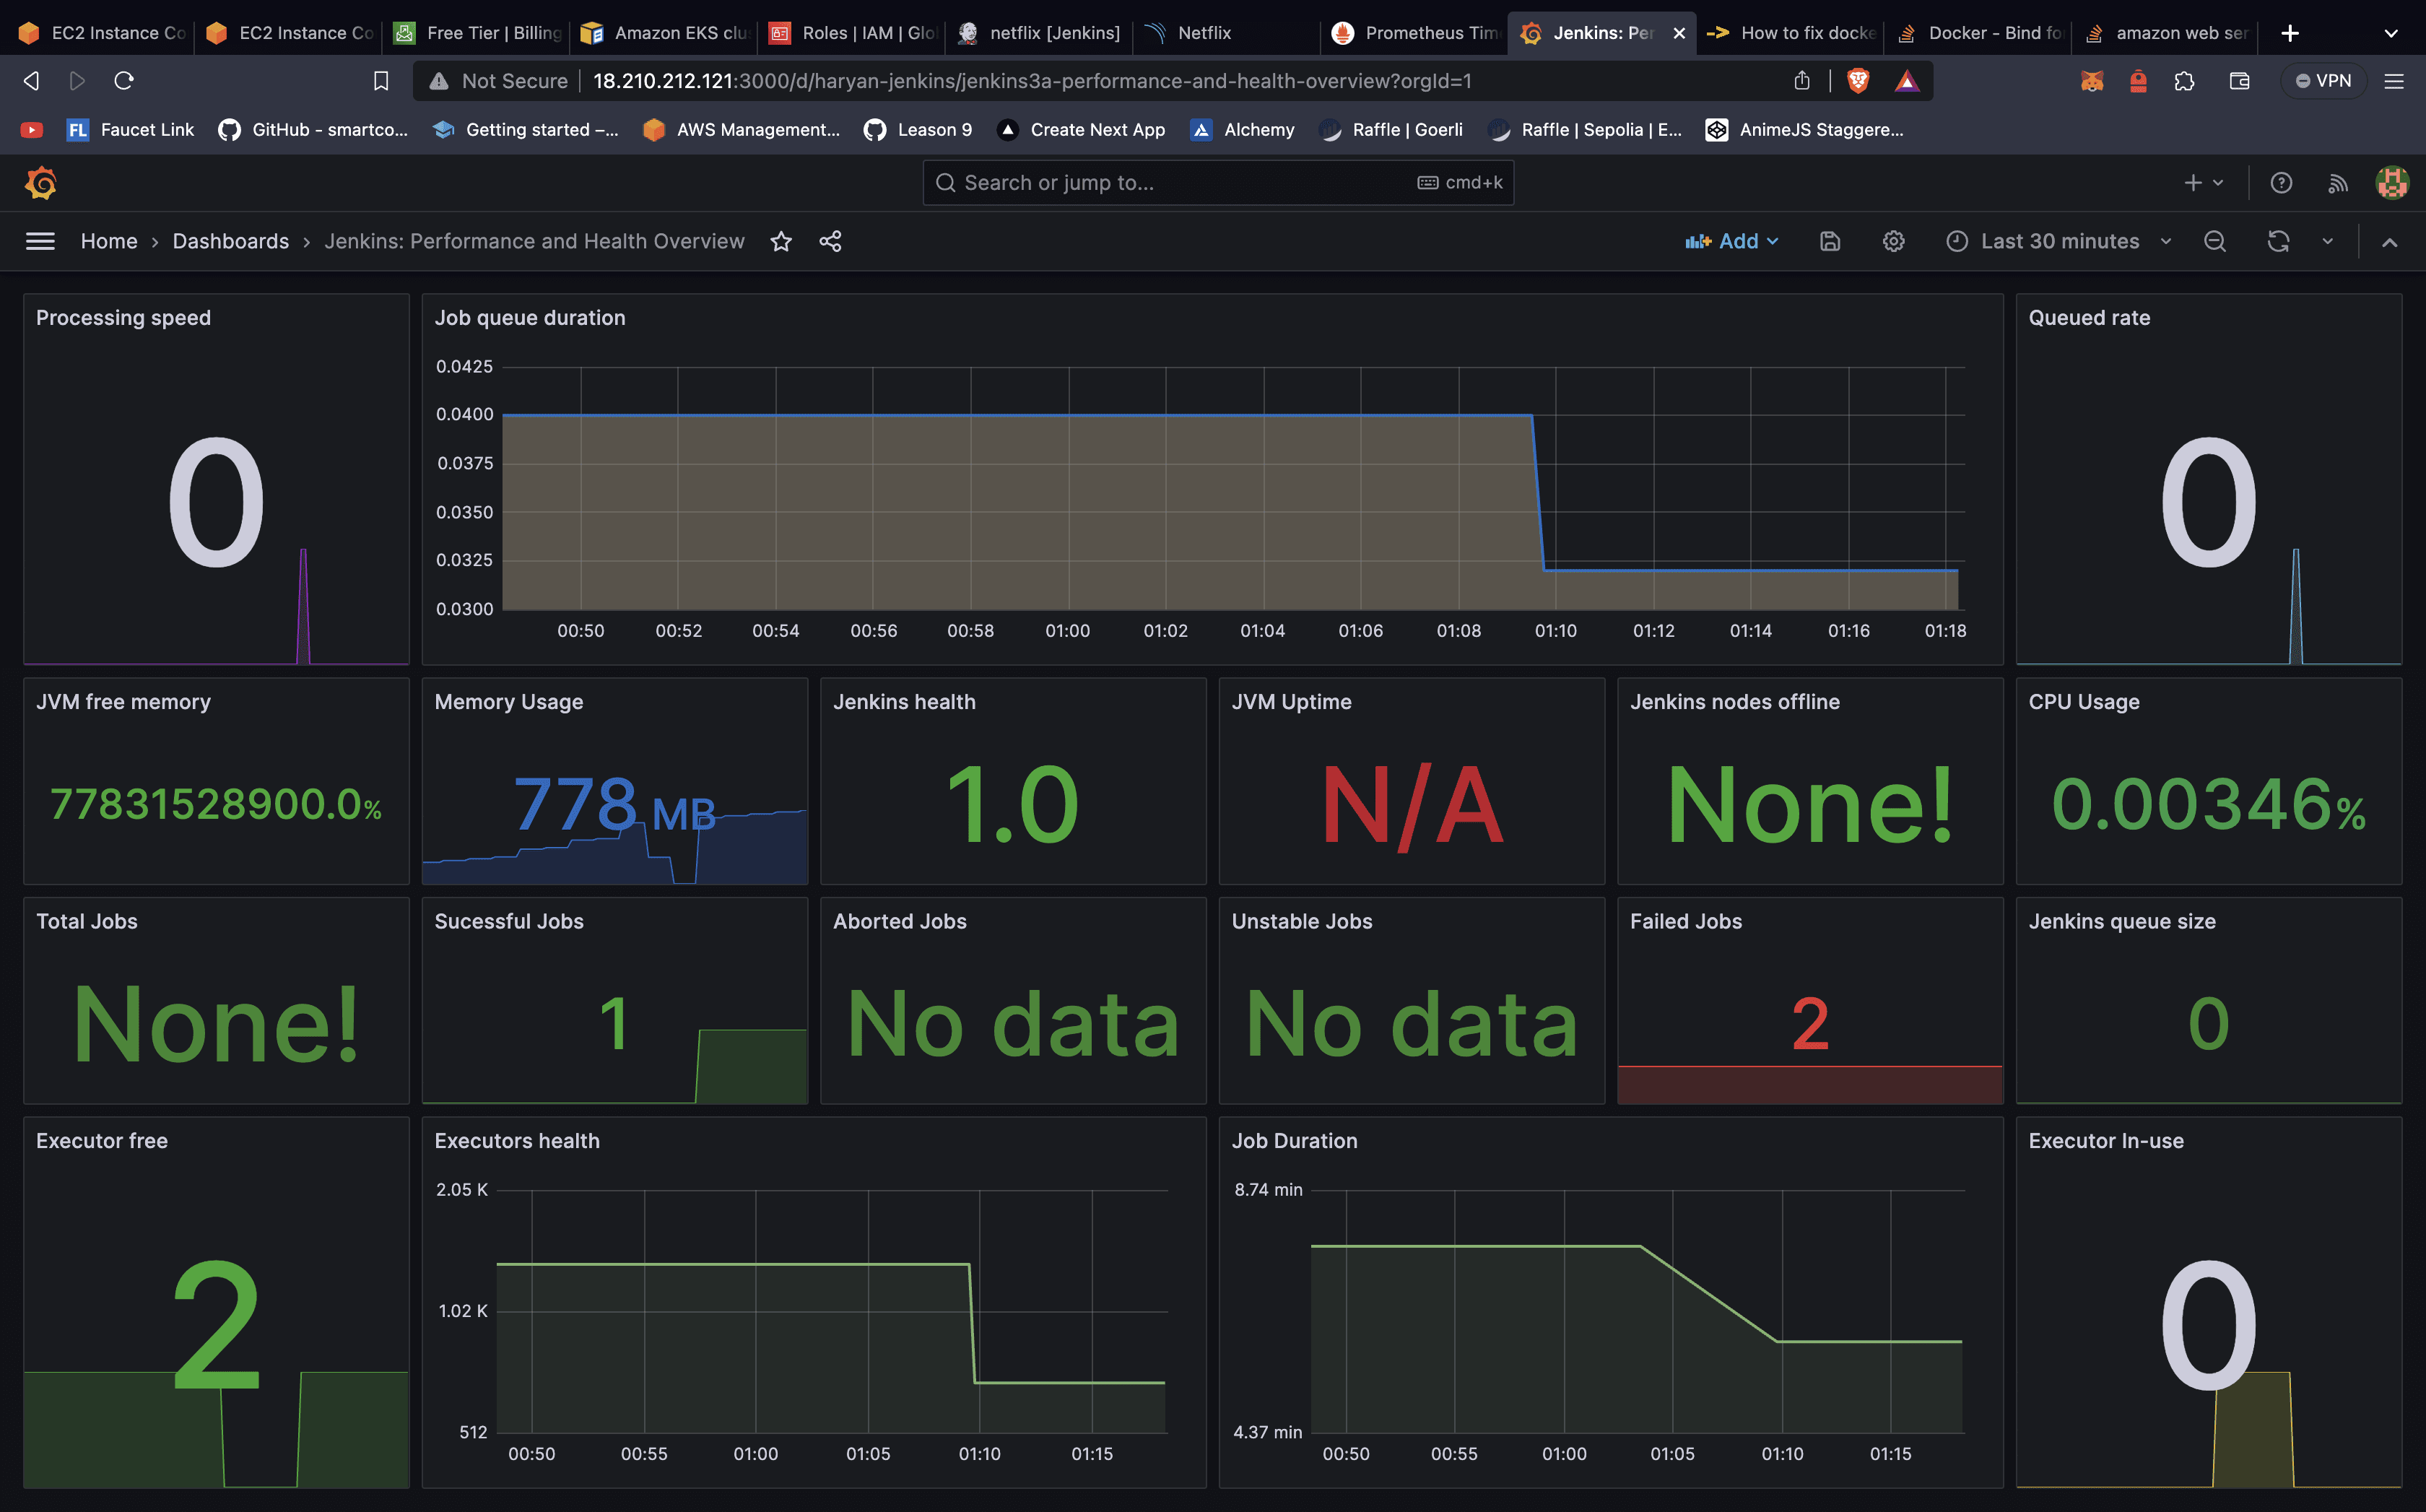Switch to the Prometheus Time tab
Screen dimensions: 2426x1512
1414,33
